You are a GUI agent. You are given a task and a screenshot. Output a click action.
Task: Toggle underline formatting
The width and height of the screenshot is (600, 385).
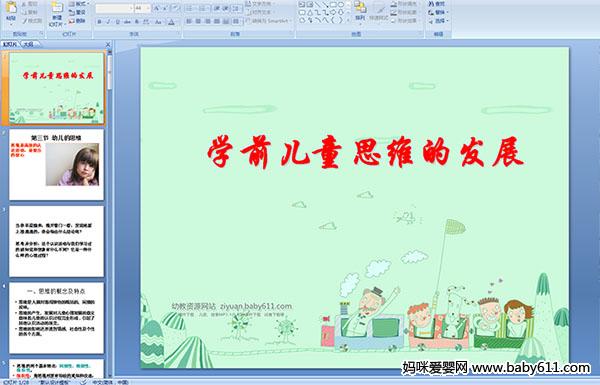tap(117, 22)
